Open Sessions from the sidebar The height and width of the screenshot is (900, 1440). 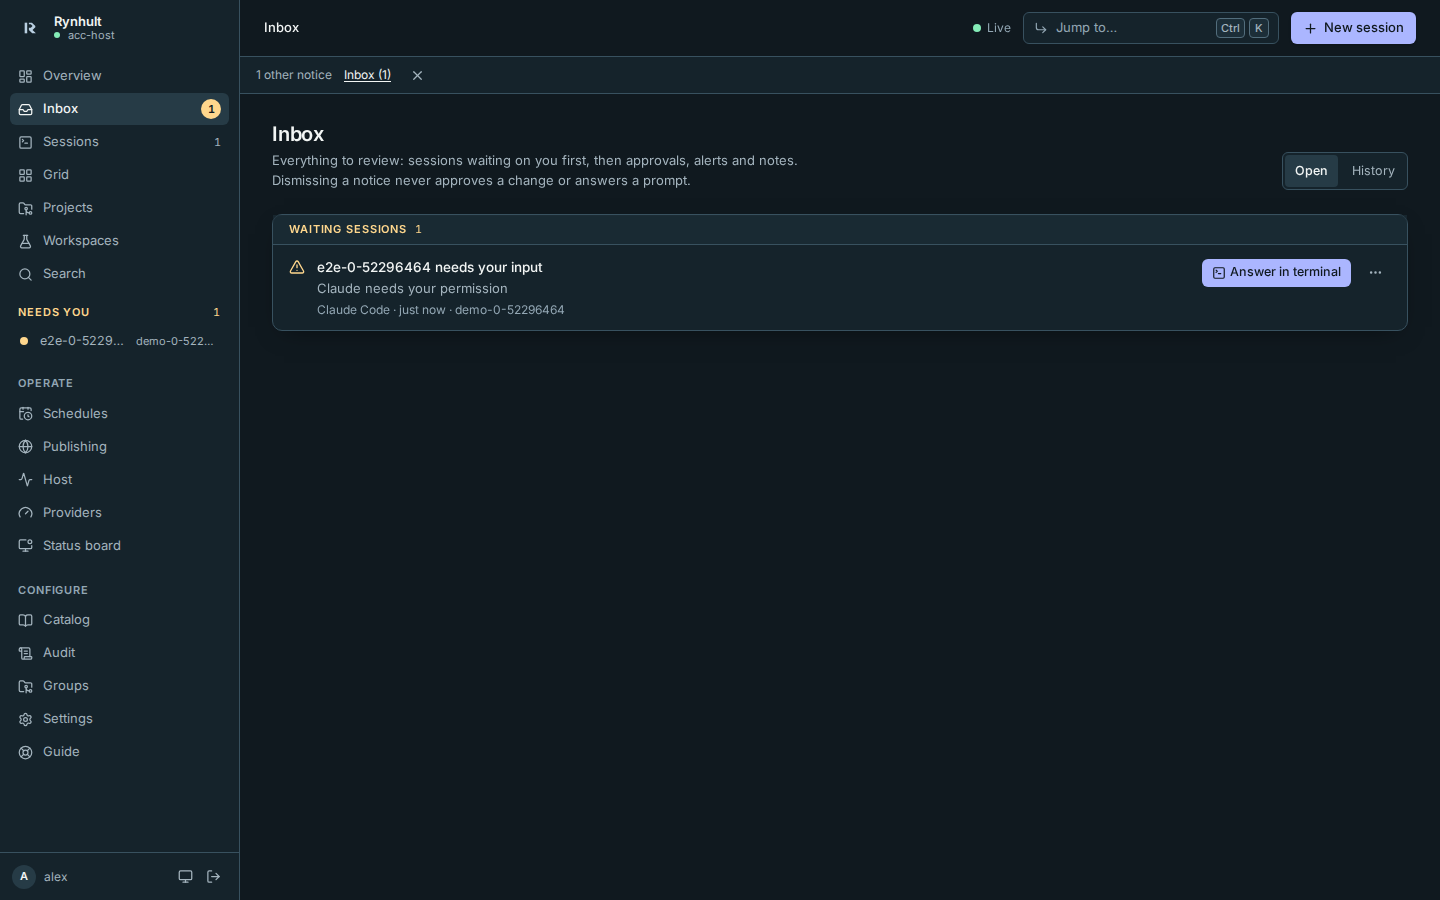[x=119, y=142]
